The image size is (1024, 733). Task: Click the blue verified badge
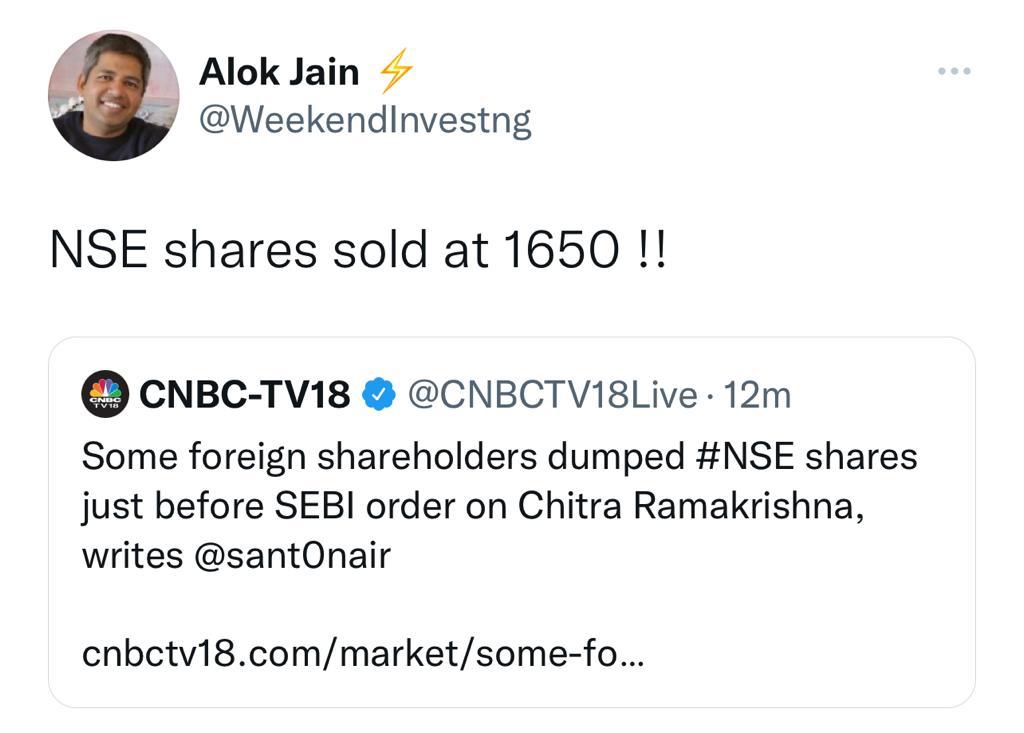(x=378, y=396)
